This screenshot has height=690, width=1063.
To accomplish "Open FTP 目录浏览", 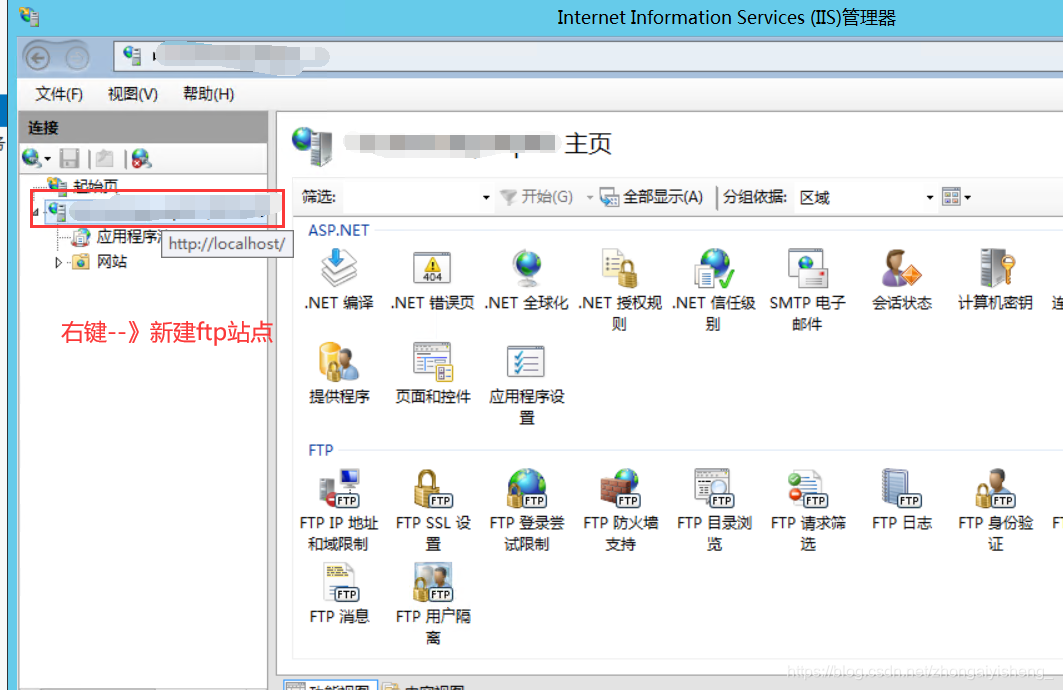I will pos(714,510).
